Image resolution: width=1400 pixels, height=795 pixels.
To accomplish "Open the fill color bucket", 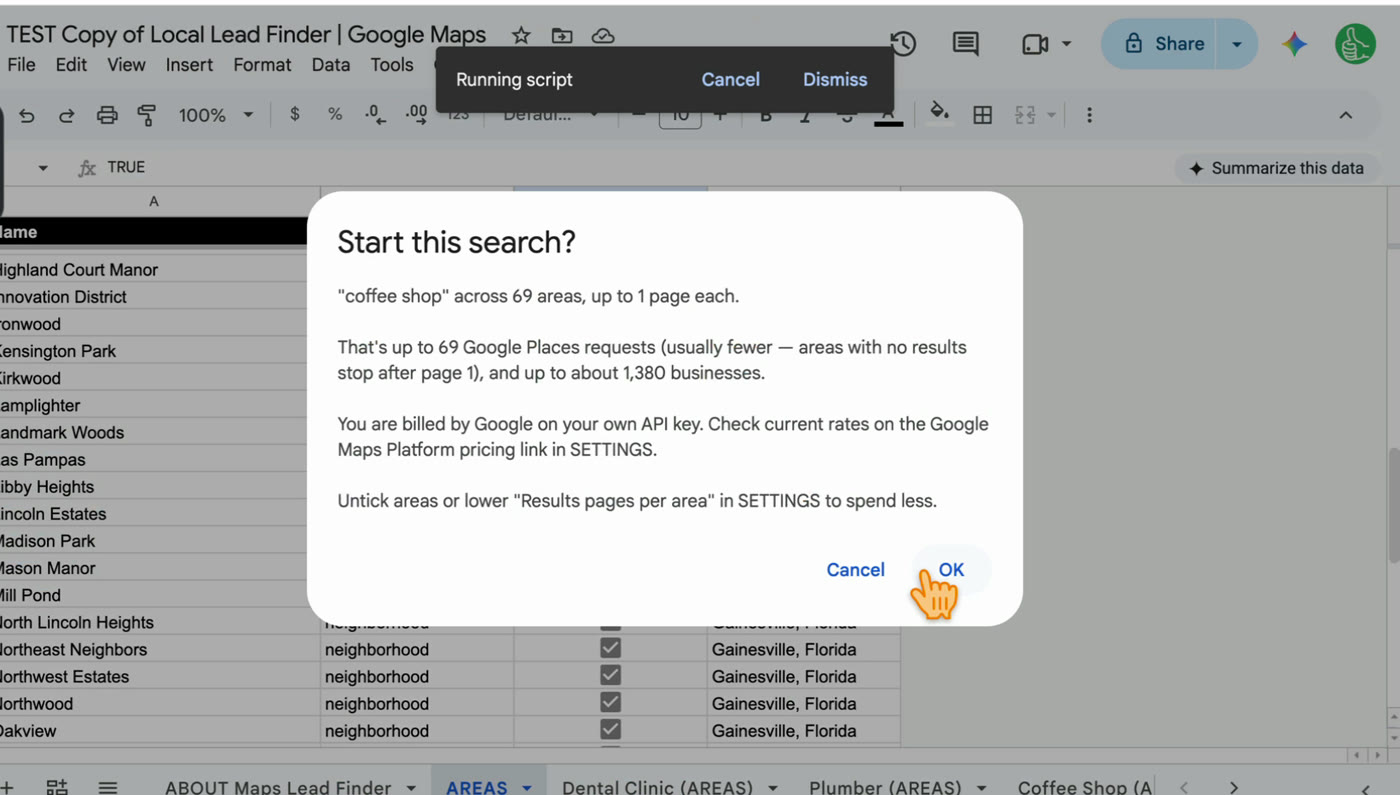I will click(x=939, y=112).
